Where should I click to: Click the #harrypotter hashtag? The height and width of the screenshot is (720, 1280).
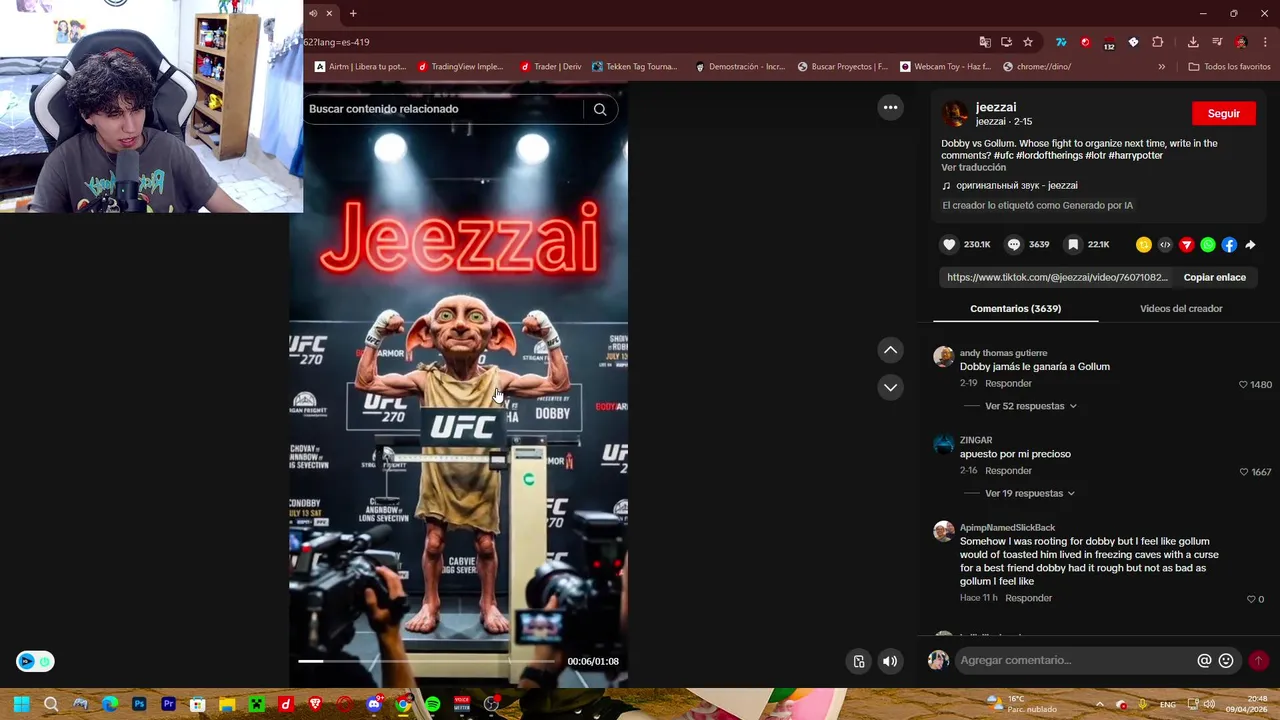coord(1135,155)
